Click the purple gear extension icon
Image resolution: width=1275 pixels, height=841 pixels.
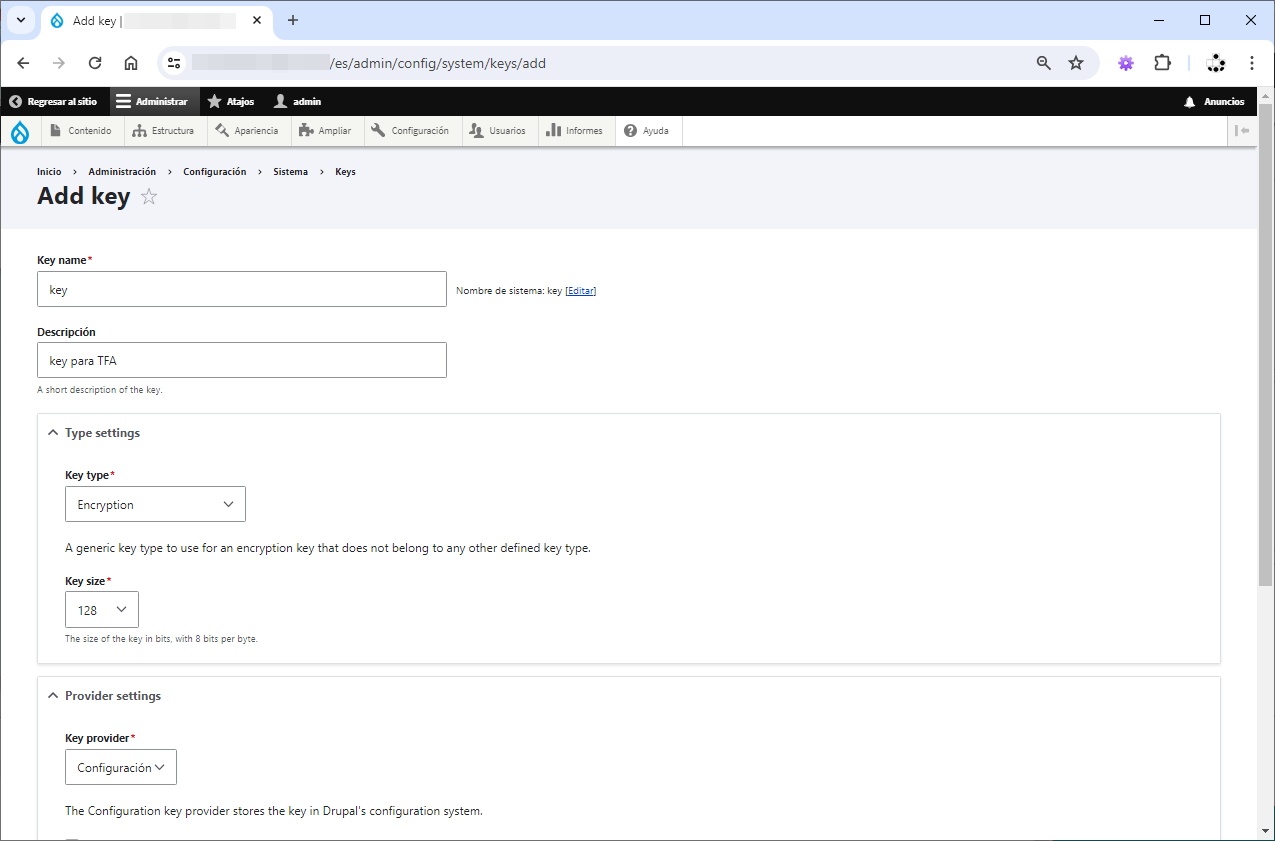click(1126, 63)
